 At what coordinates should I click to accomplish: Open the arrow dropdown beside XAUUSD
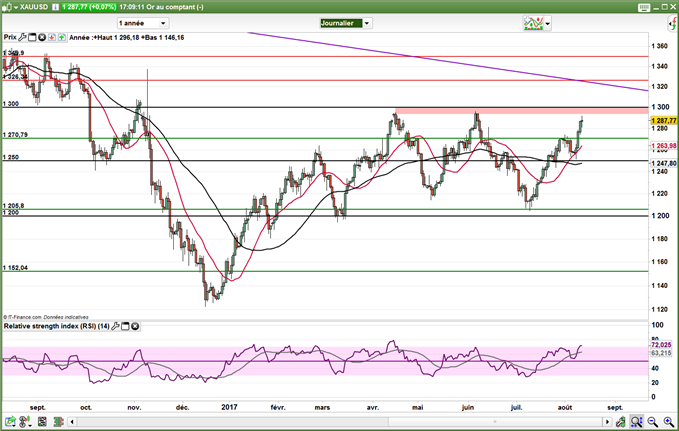click(16, 7)
